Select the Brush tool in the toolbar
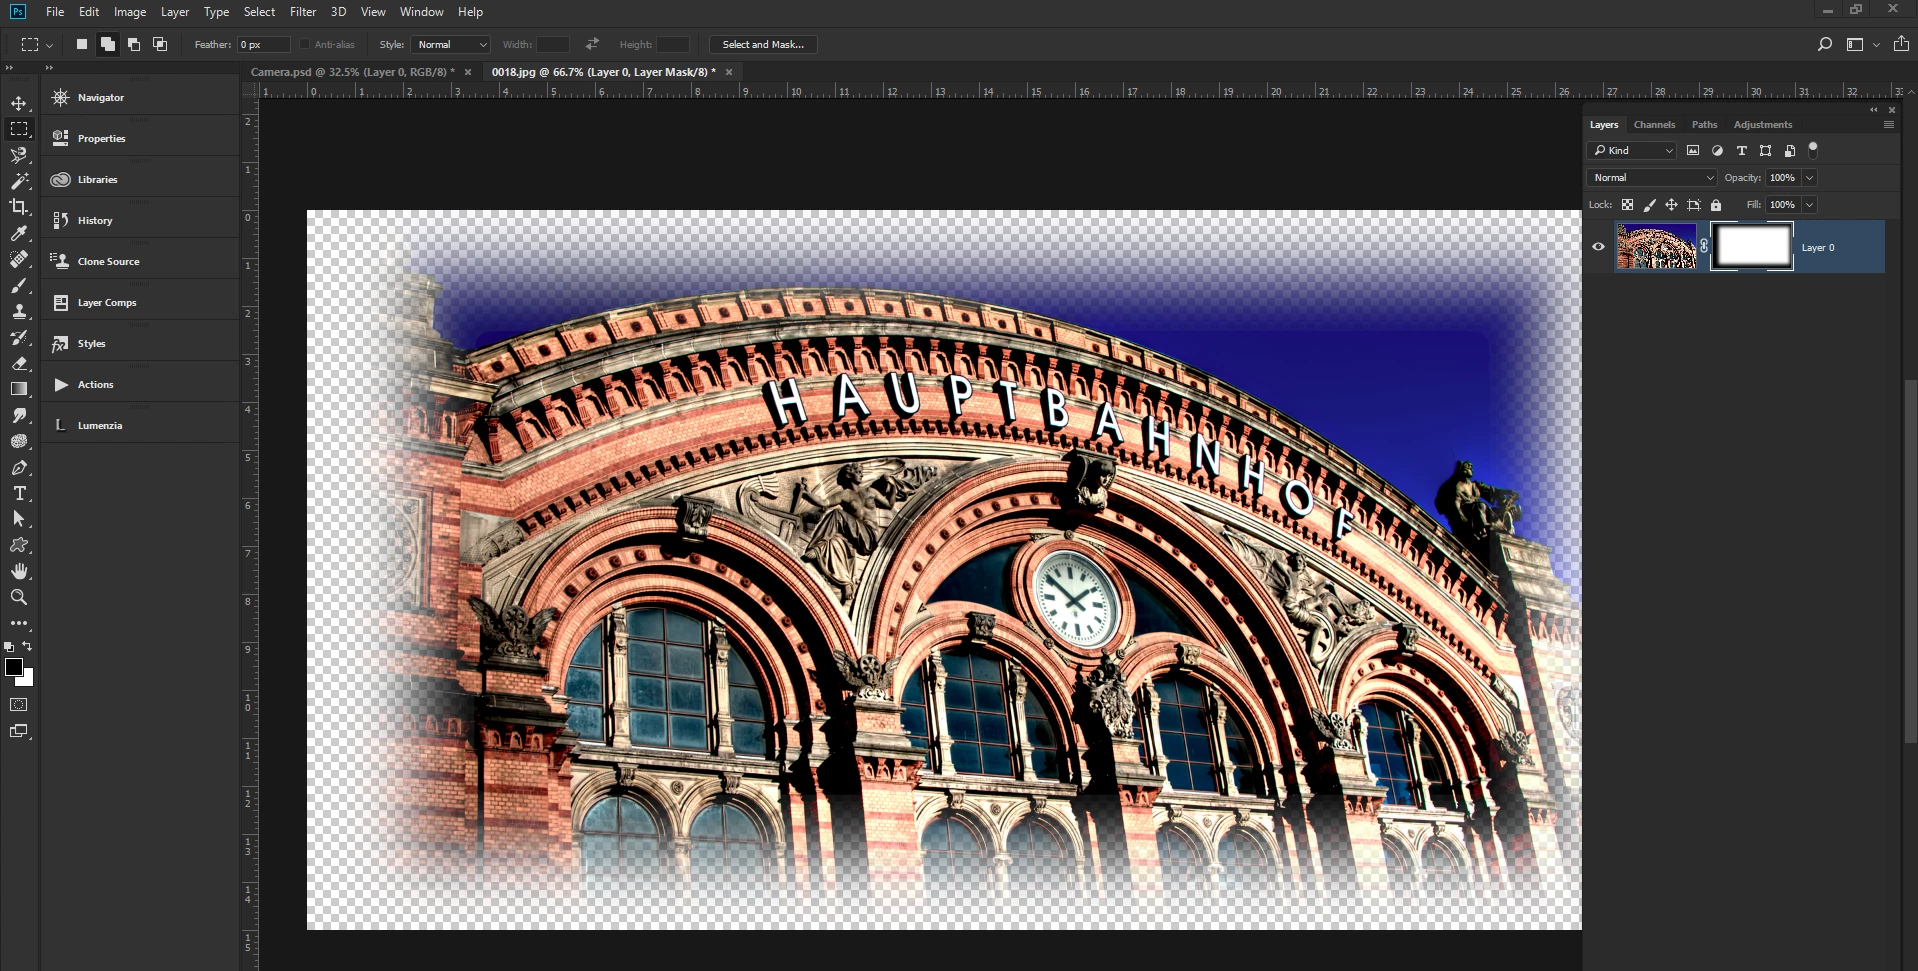1918x971 pixels. pos(19,285)
